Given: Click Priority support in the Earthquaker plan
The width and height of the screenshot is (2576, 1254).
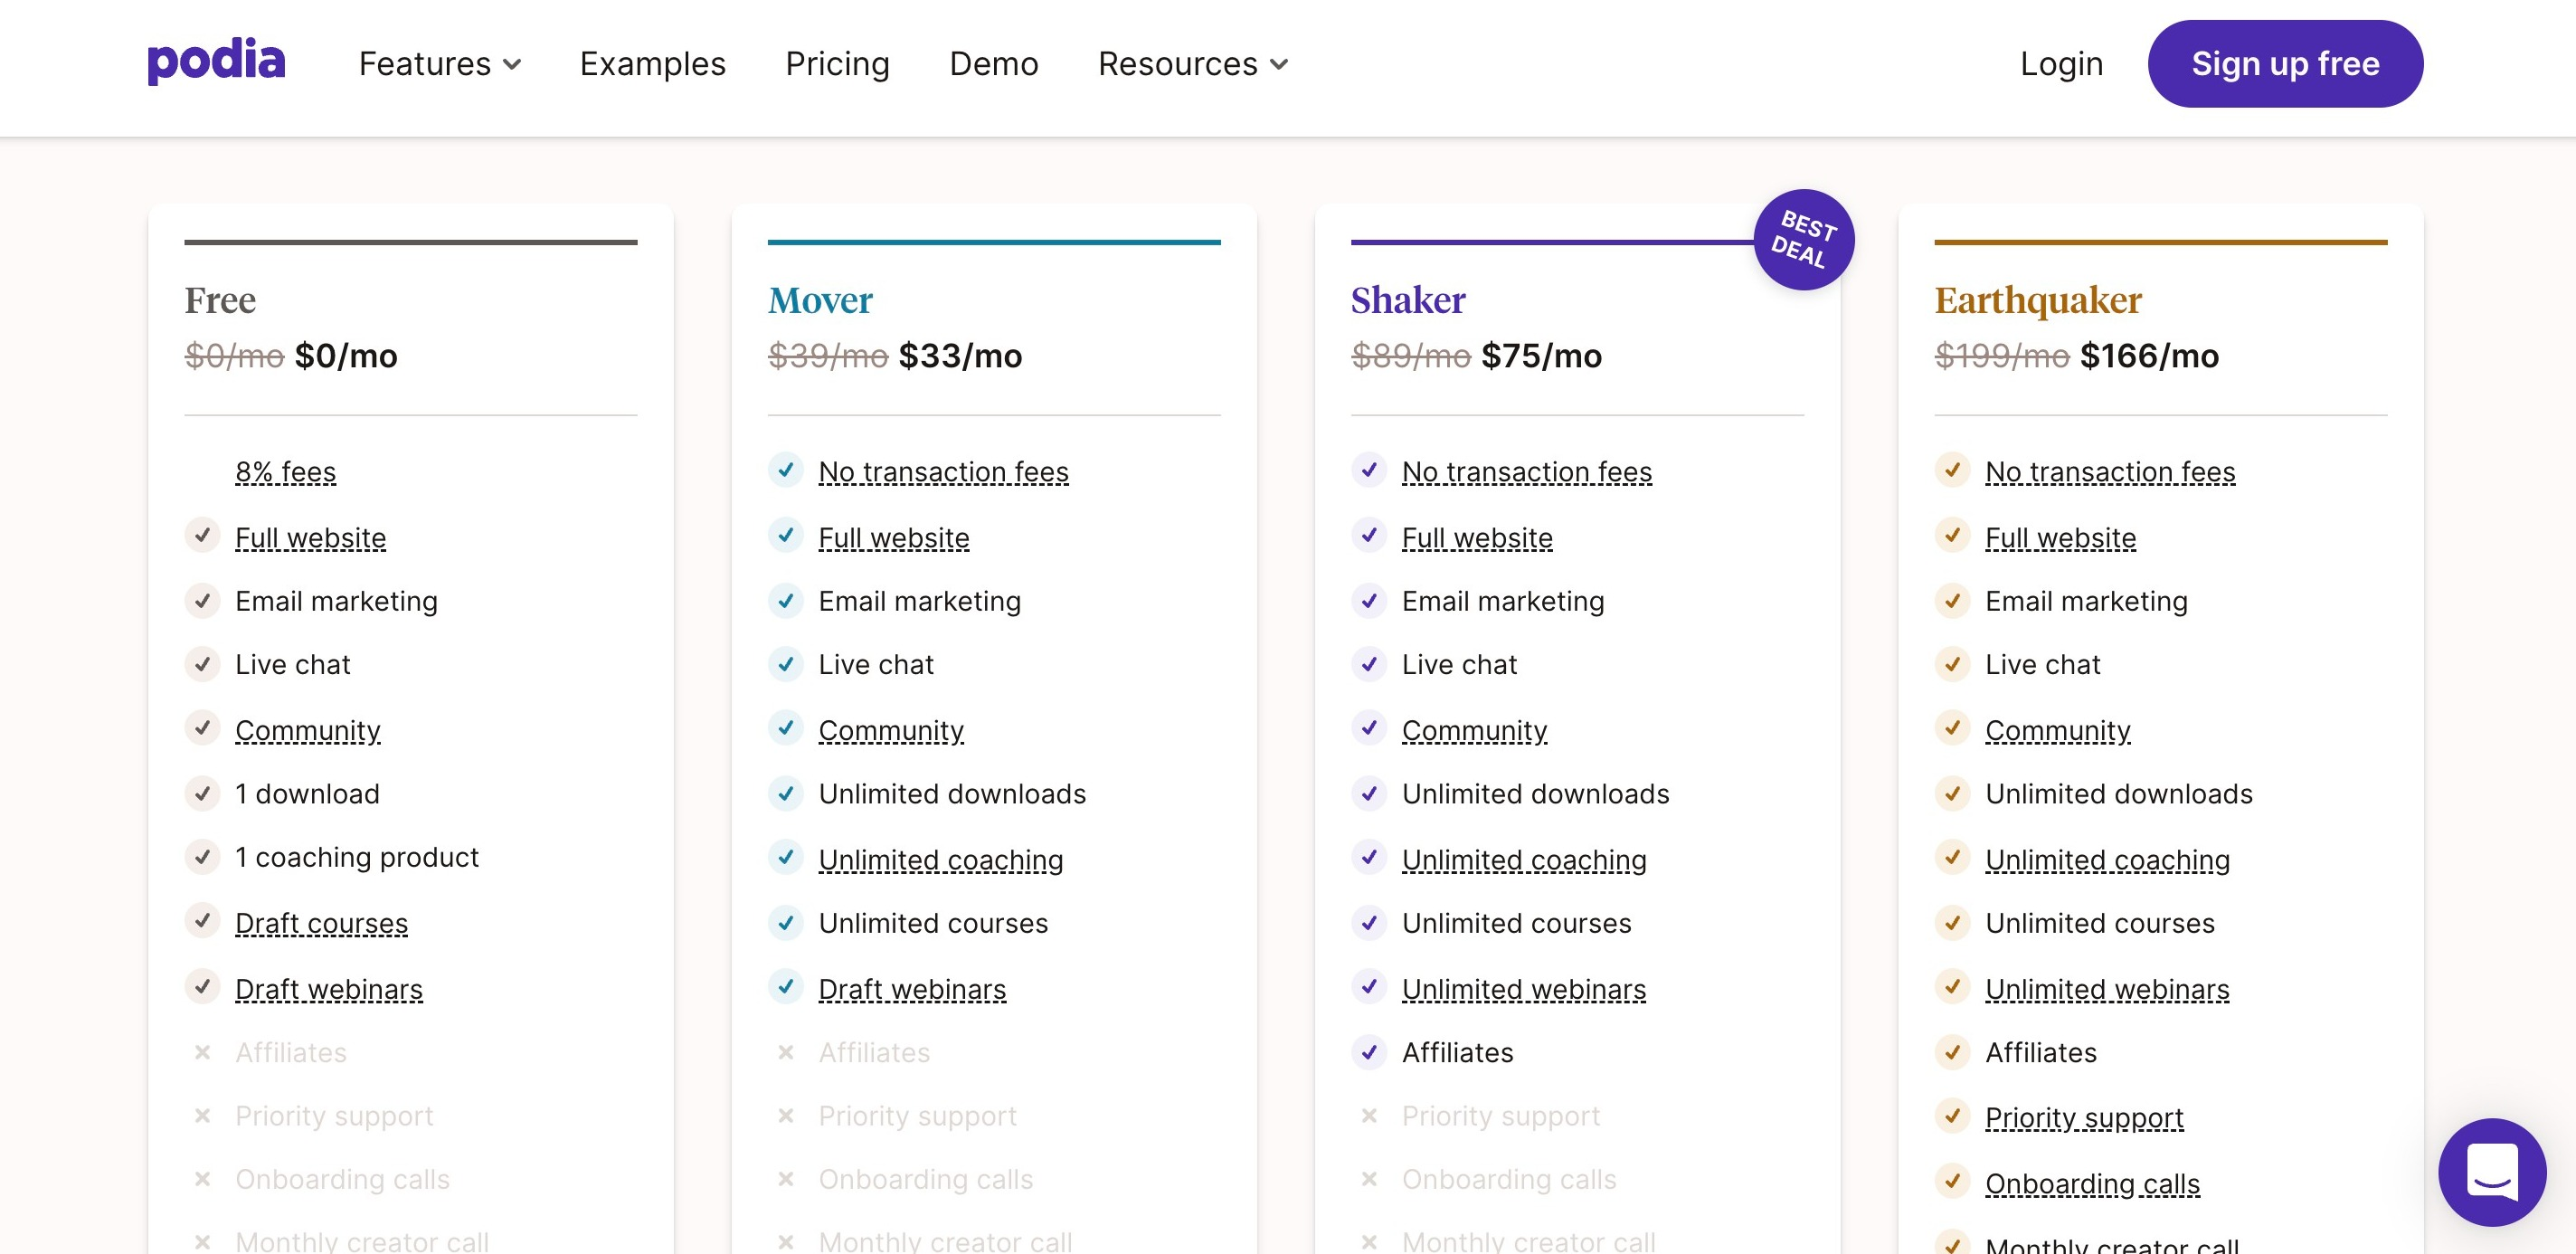Looking at the screenshot, I should pyautogui.click(x=2084, y=1117).
